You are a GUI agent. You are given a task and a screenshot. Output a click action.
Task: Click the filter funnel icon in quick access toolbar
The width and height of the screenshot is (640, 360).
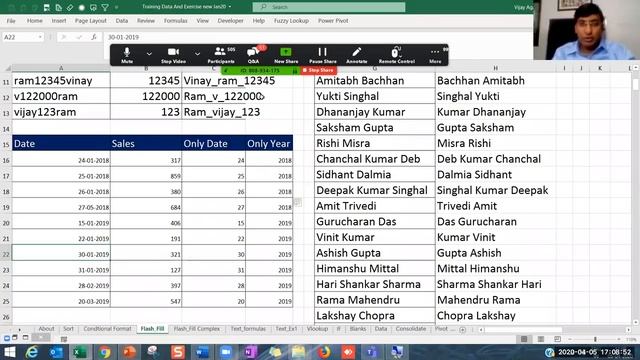pos(105,7)
